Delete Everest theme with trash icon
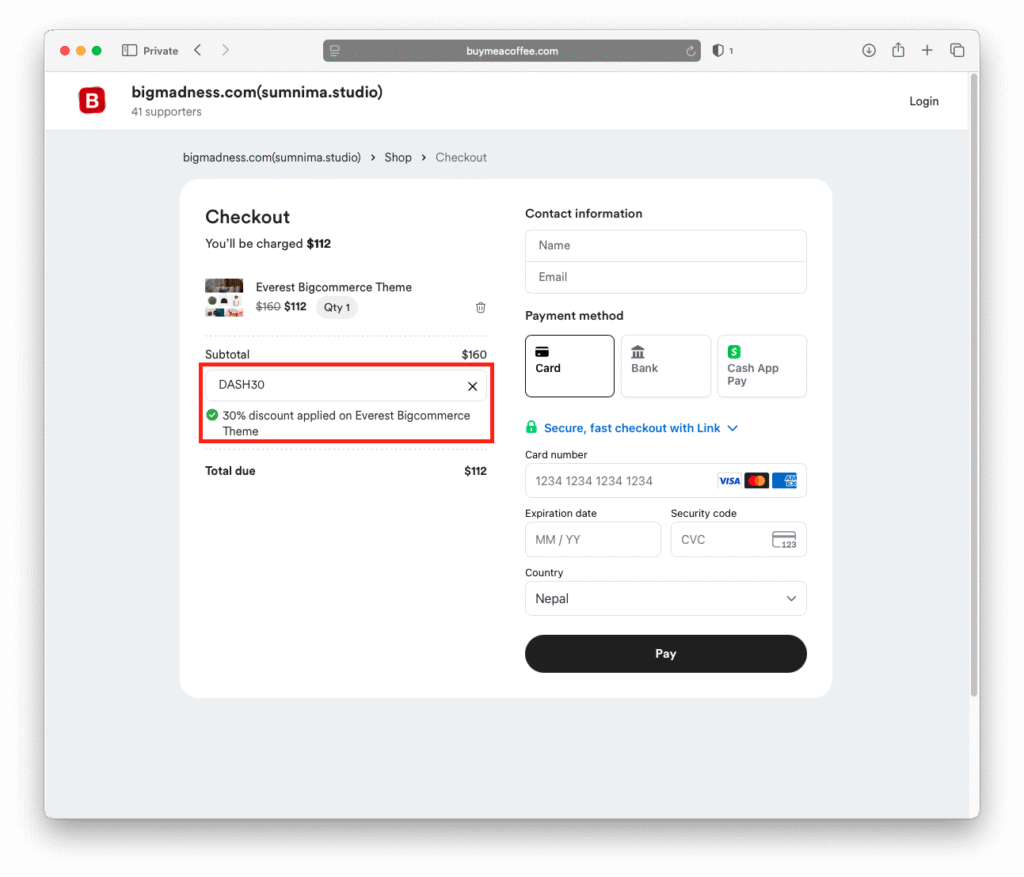 click(480, 308)
